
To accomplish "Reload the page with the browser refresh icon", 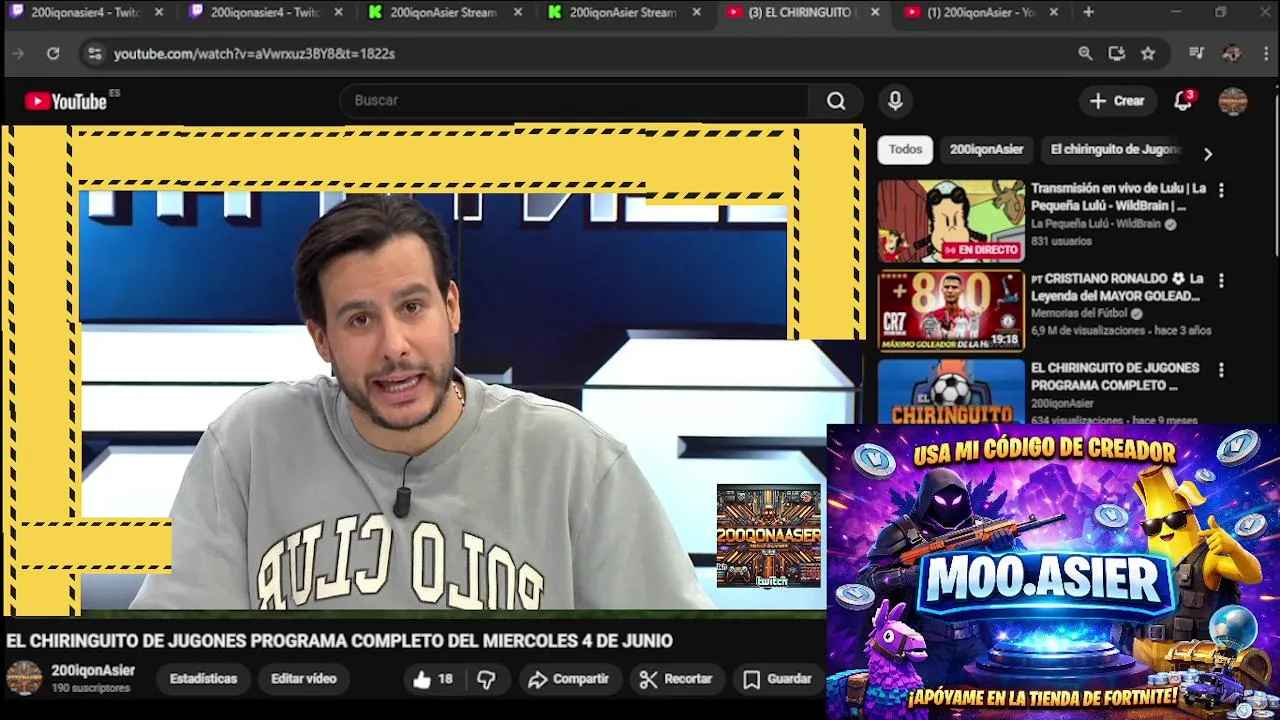I will coord(53,53).
